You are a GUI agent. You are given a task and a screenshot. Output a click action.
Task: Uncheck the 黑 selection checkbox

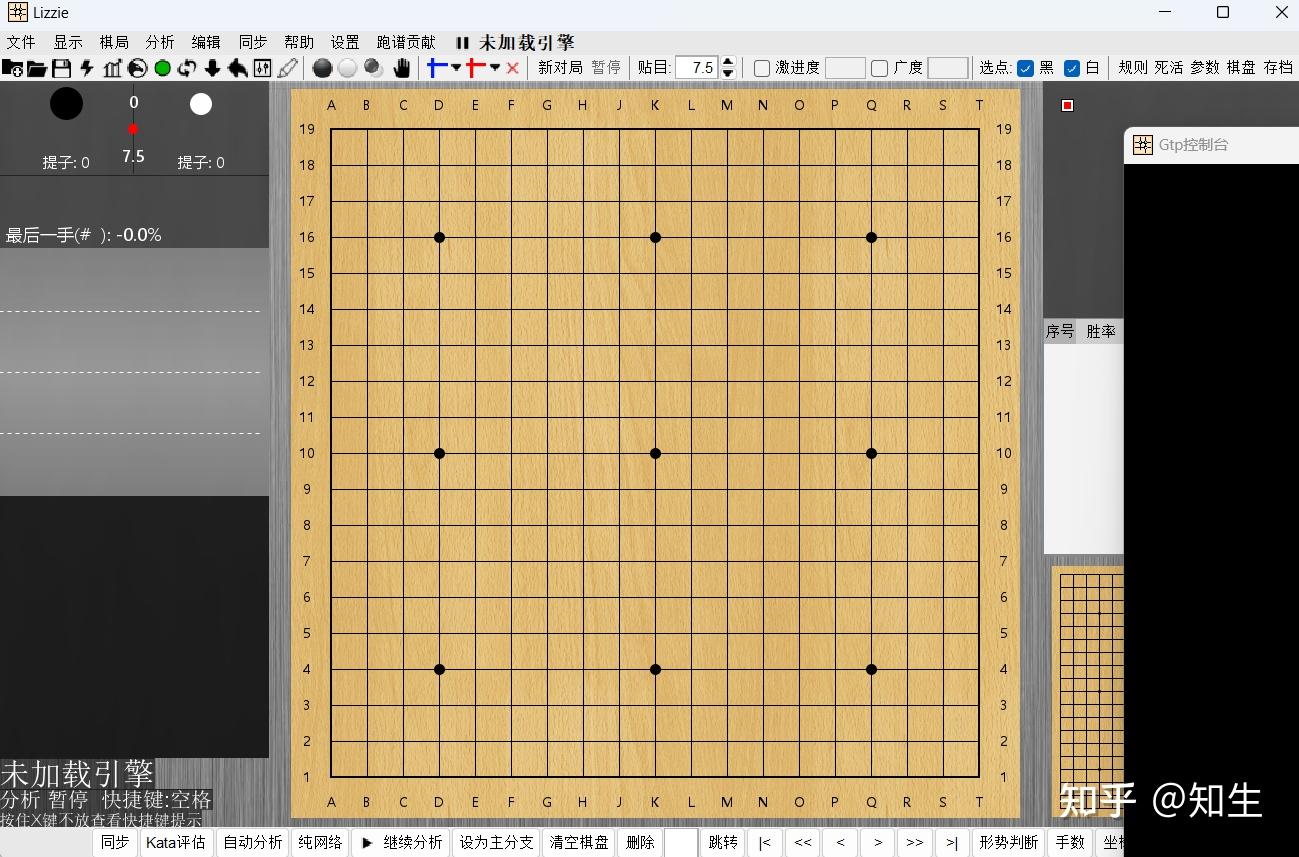point(1026,67)
